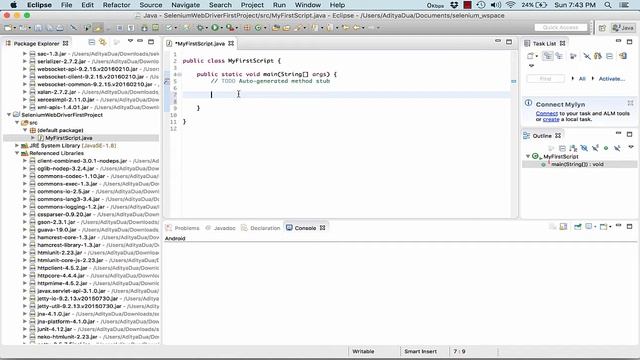
Task: Expand the JRE System Library node
Action: click(17, 145)
